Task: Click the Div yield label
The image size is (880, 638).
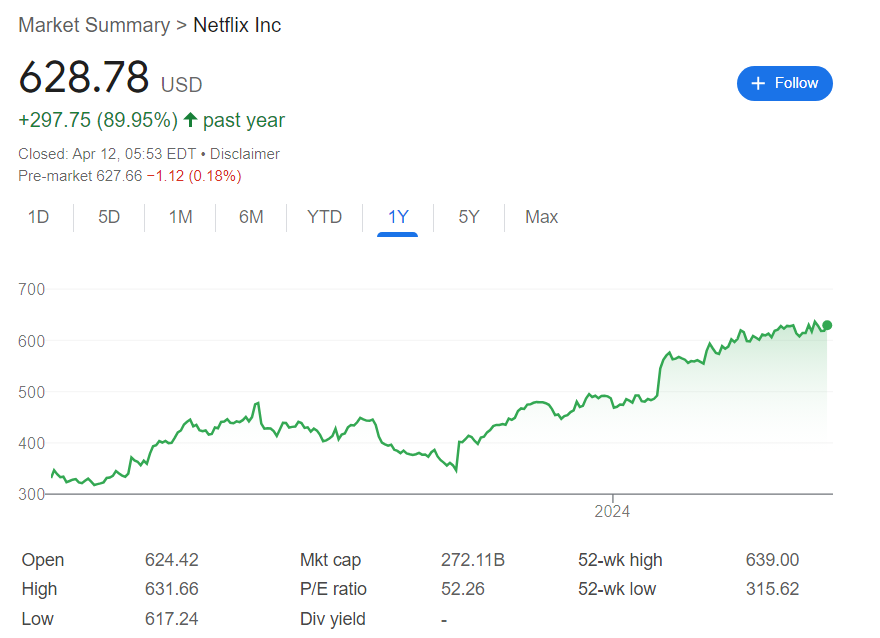Action: 333,619
